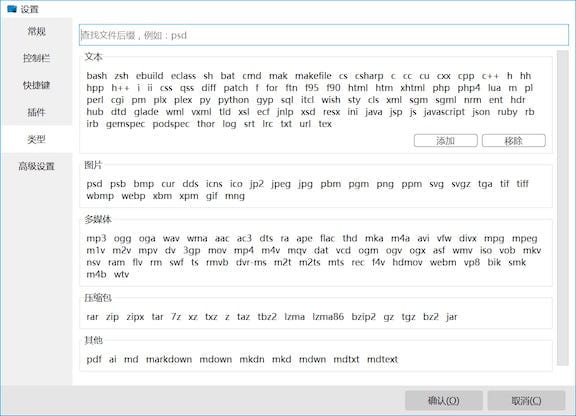Viewport: 576px width, 416px height.
Task: Select the markdown extension in other group
Action: click(169, 359)
